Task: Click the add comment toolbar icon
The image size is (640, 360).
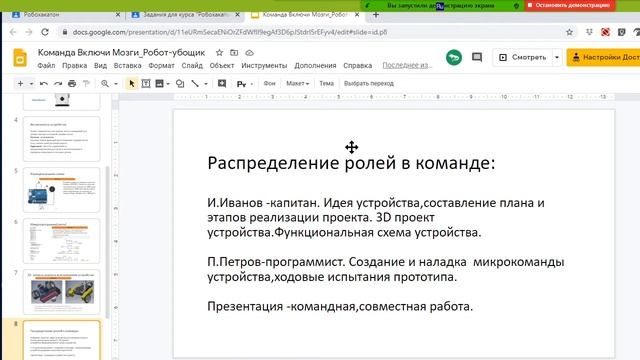Action: click(x=222, y=84)
